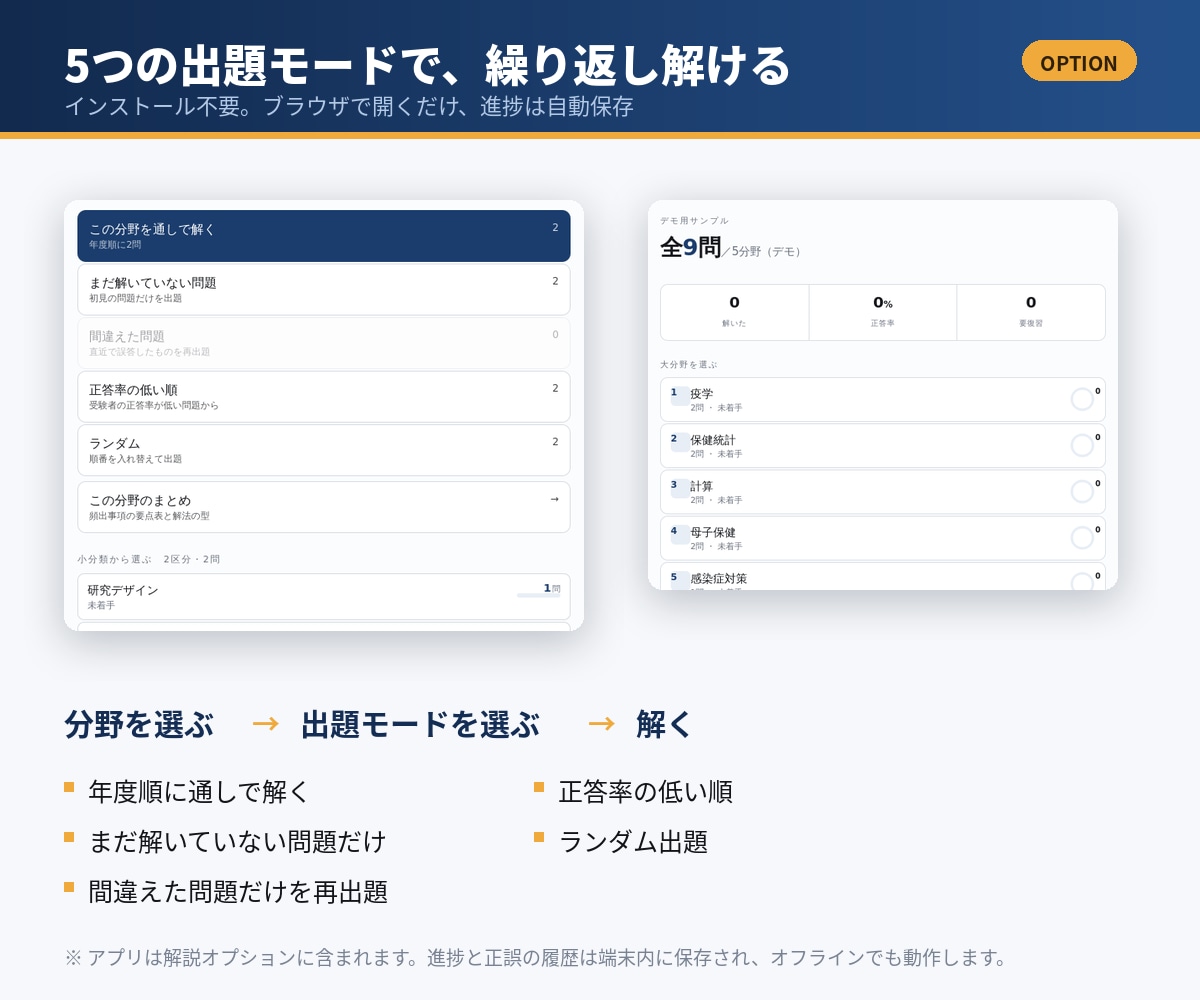Click progress ring on '感染症対策' row
1200x1000 pixels.
1082,581
